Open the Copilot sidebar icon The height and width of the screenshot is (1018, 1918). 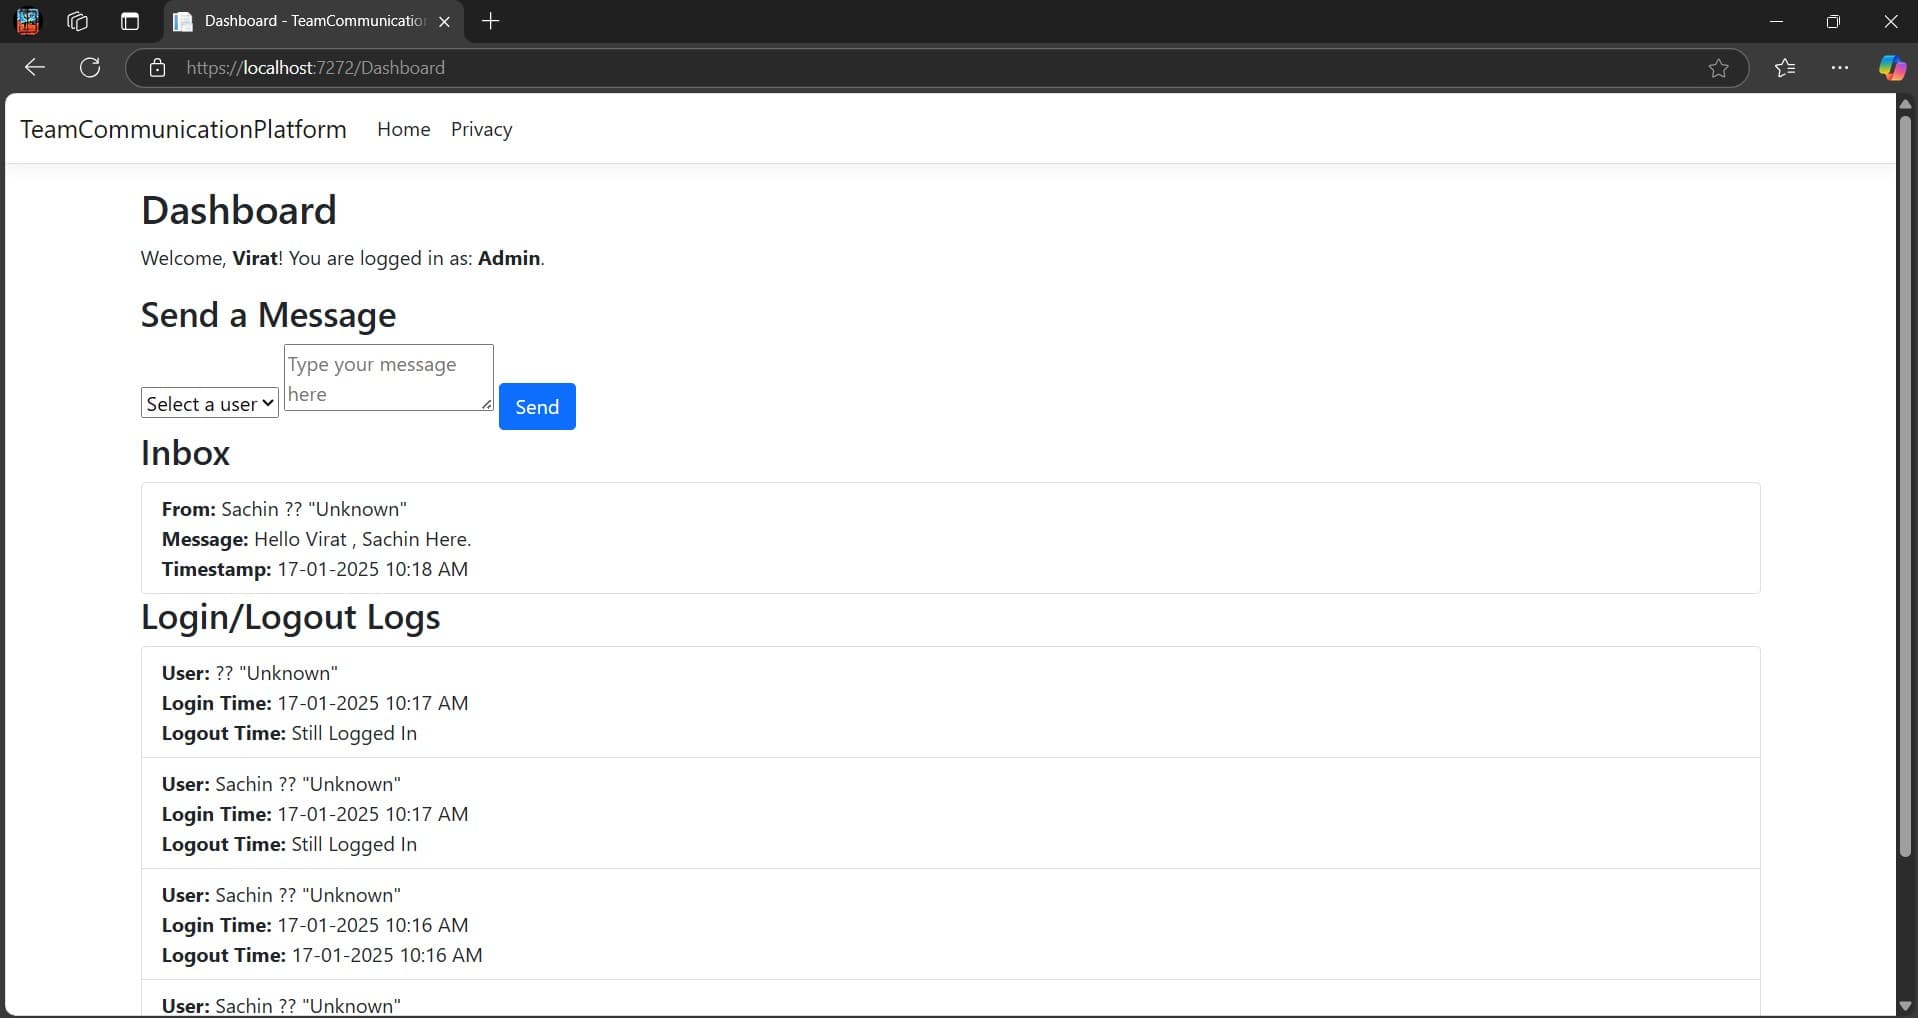[x=1891, y=68]
